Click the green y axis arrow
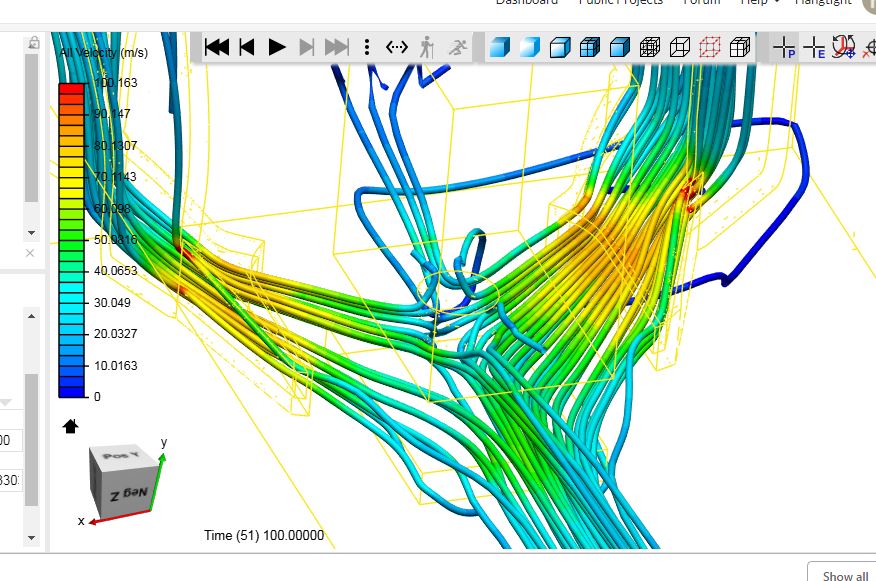This screenshot has height=581, width=876. point(158,480)
